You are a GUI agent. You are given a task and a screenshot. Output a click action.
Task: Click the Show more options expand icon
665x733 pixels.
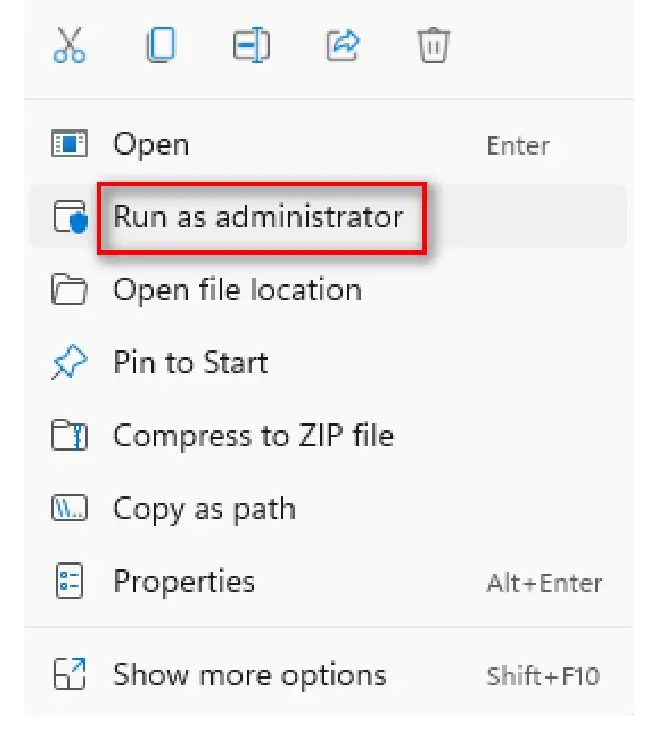coord(70,674)
